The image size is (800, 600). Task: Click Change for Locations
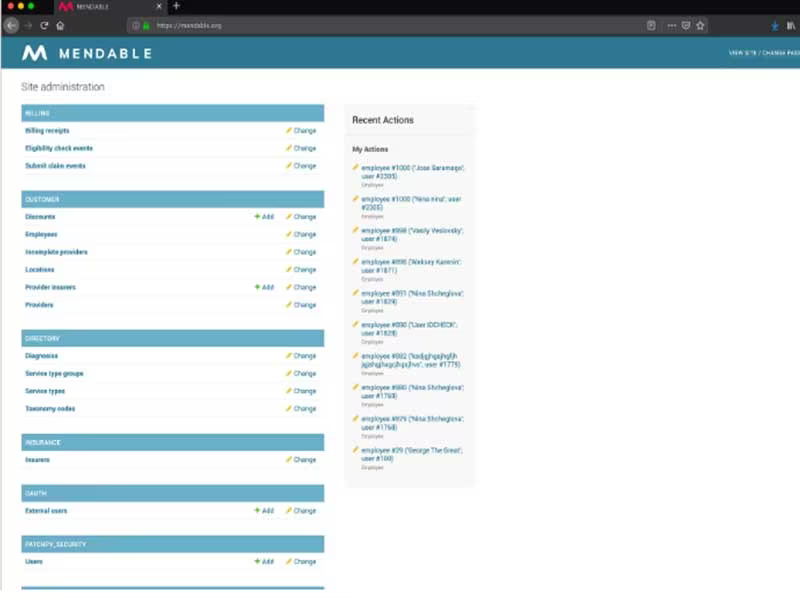(302, 269)
